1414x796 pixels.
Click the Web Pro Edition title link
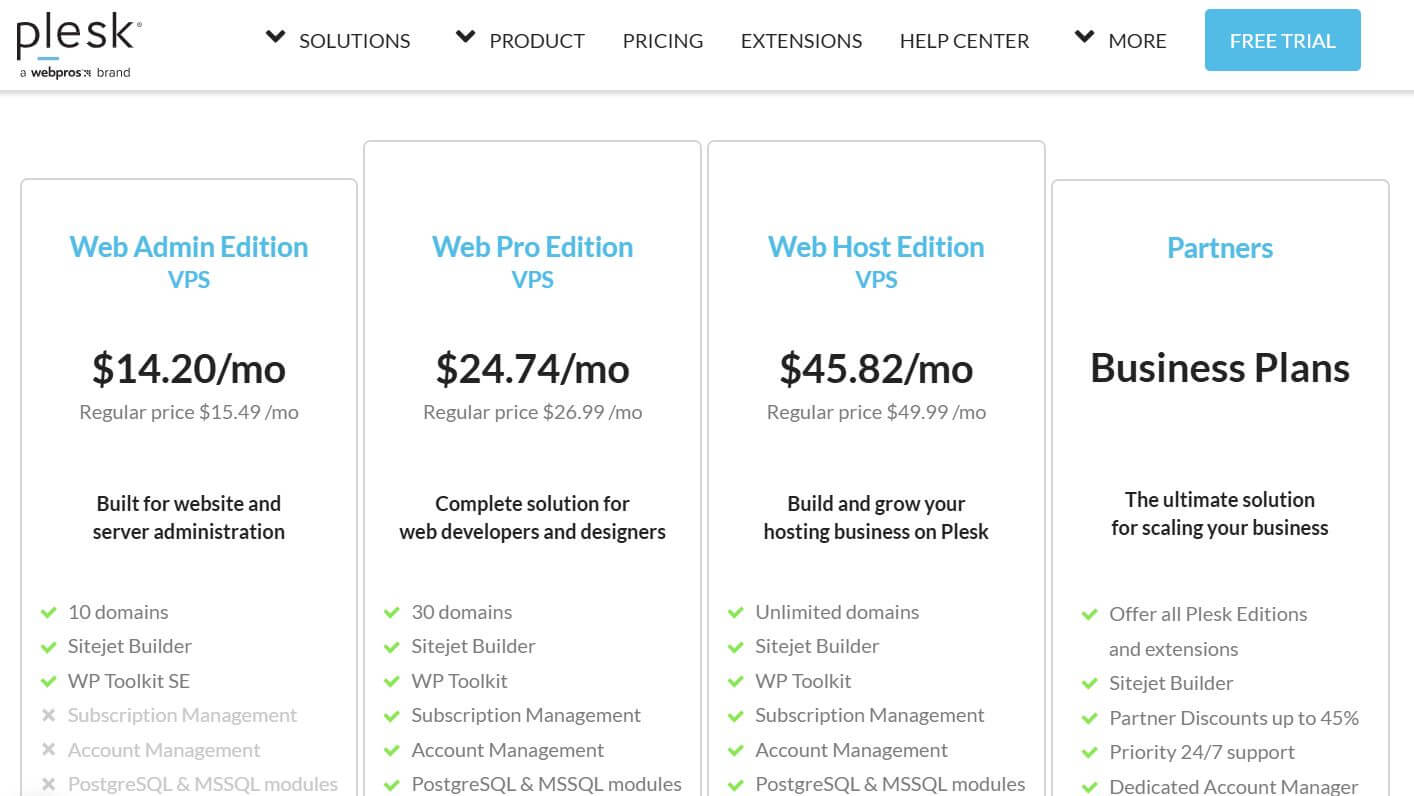coord(532,247)
